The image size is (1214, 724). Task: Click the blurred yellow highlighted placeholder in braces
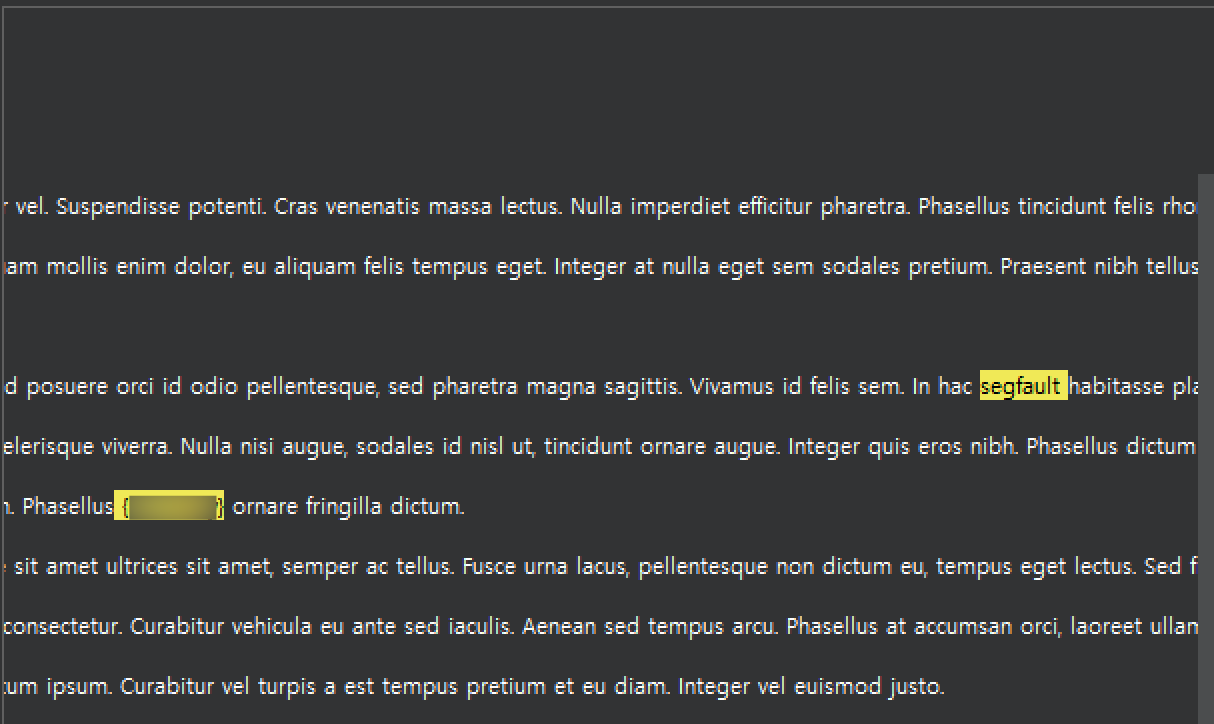(170, 506)
